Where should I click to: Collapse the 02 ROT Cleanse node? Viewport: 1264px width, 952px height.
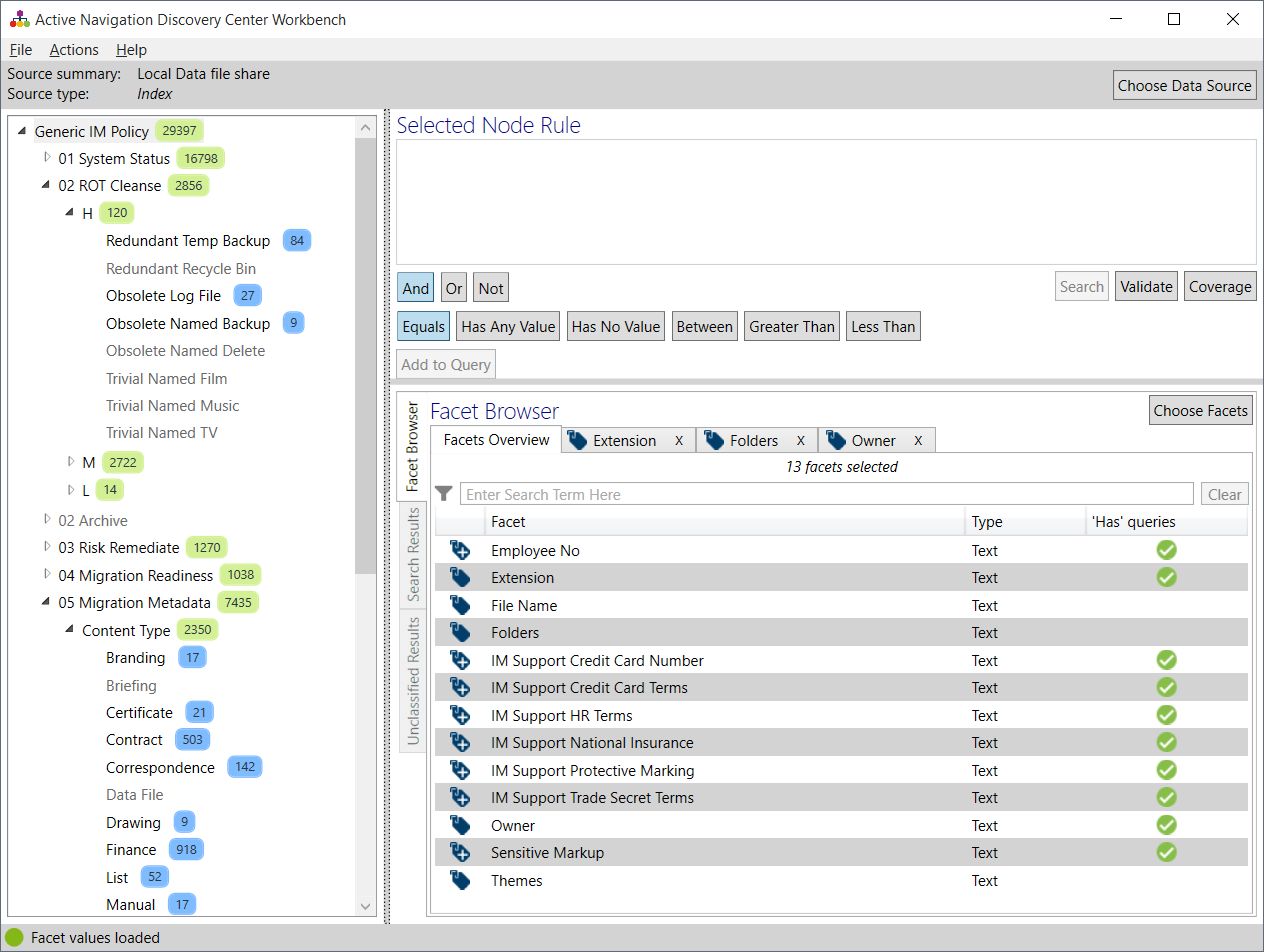pyautogui.click(x=45, y=185)
